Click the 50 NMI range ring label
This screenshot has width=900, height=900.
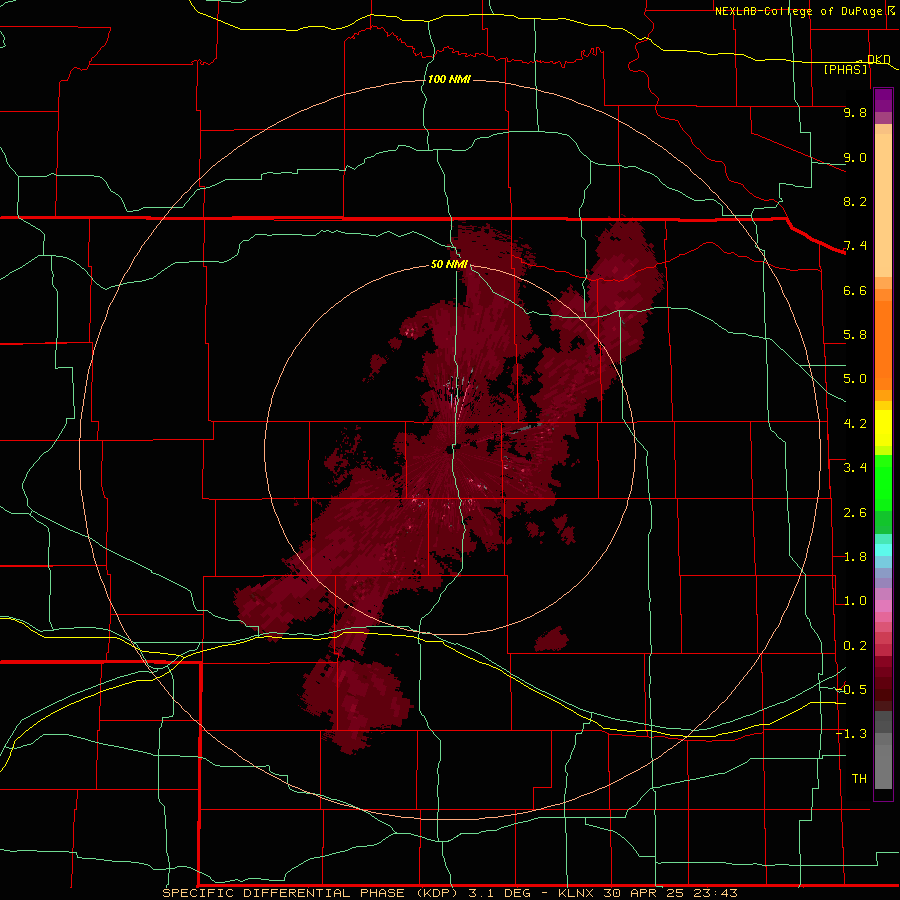[449, 264]
